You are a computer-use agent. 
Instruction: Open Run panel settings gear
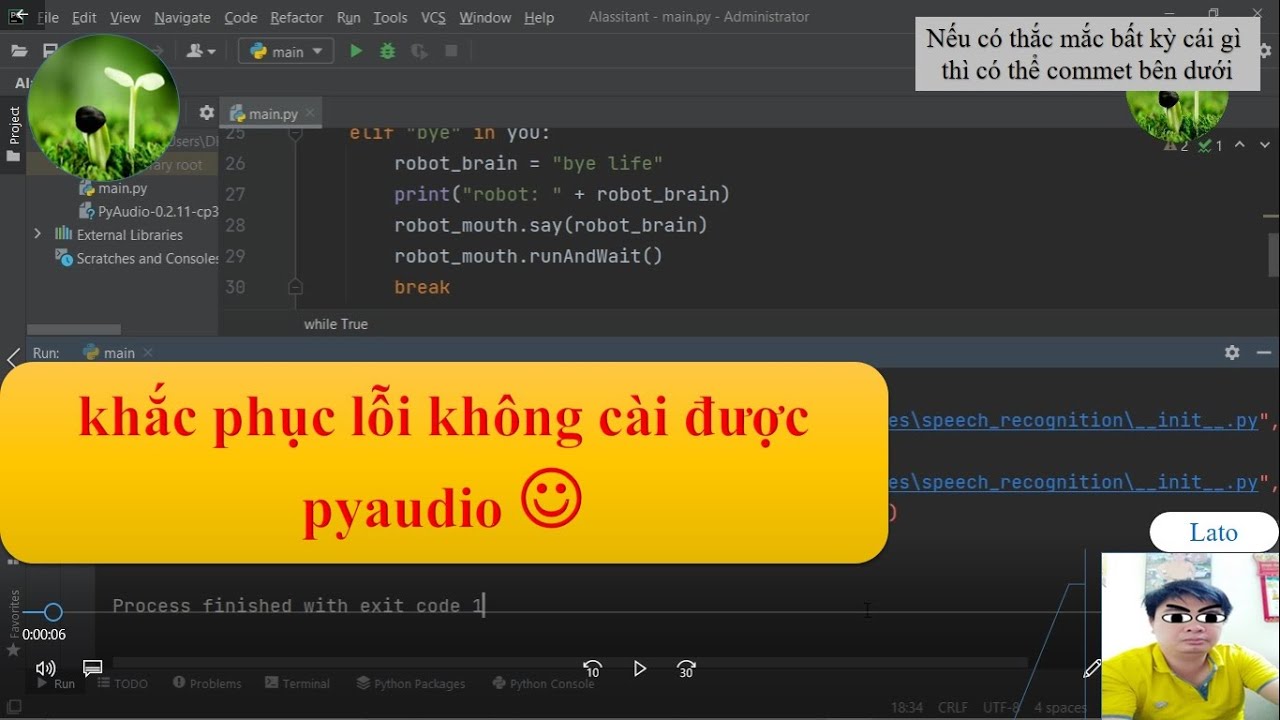click(x=1232, y=352)
